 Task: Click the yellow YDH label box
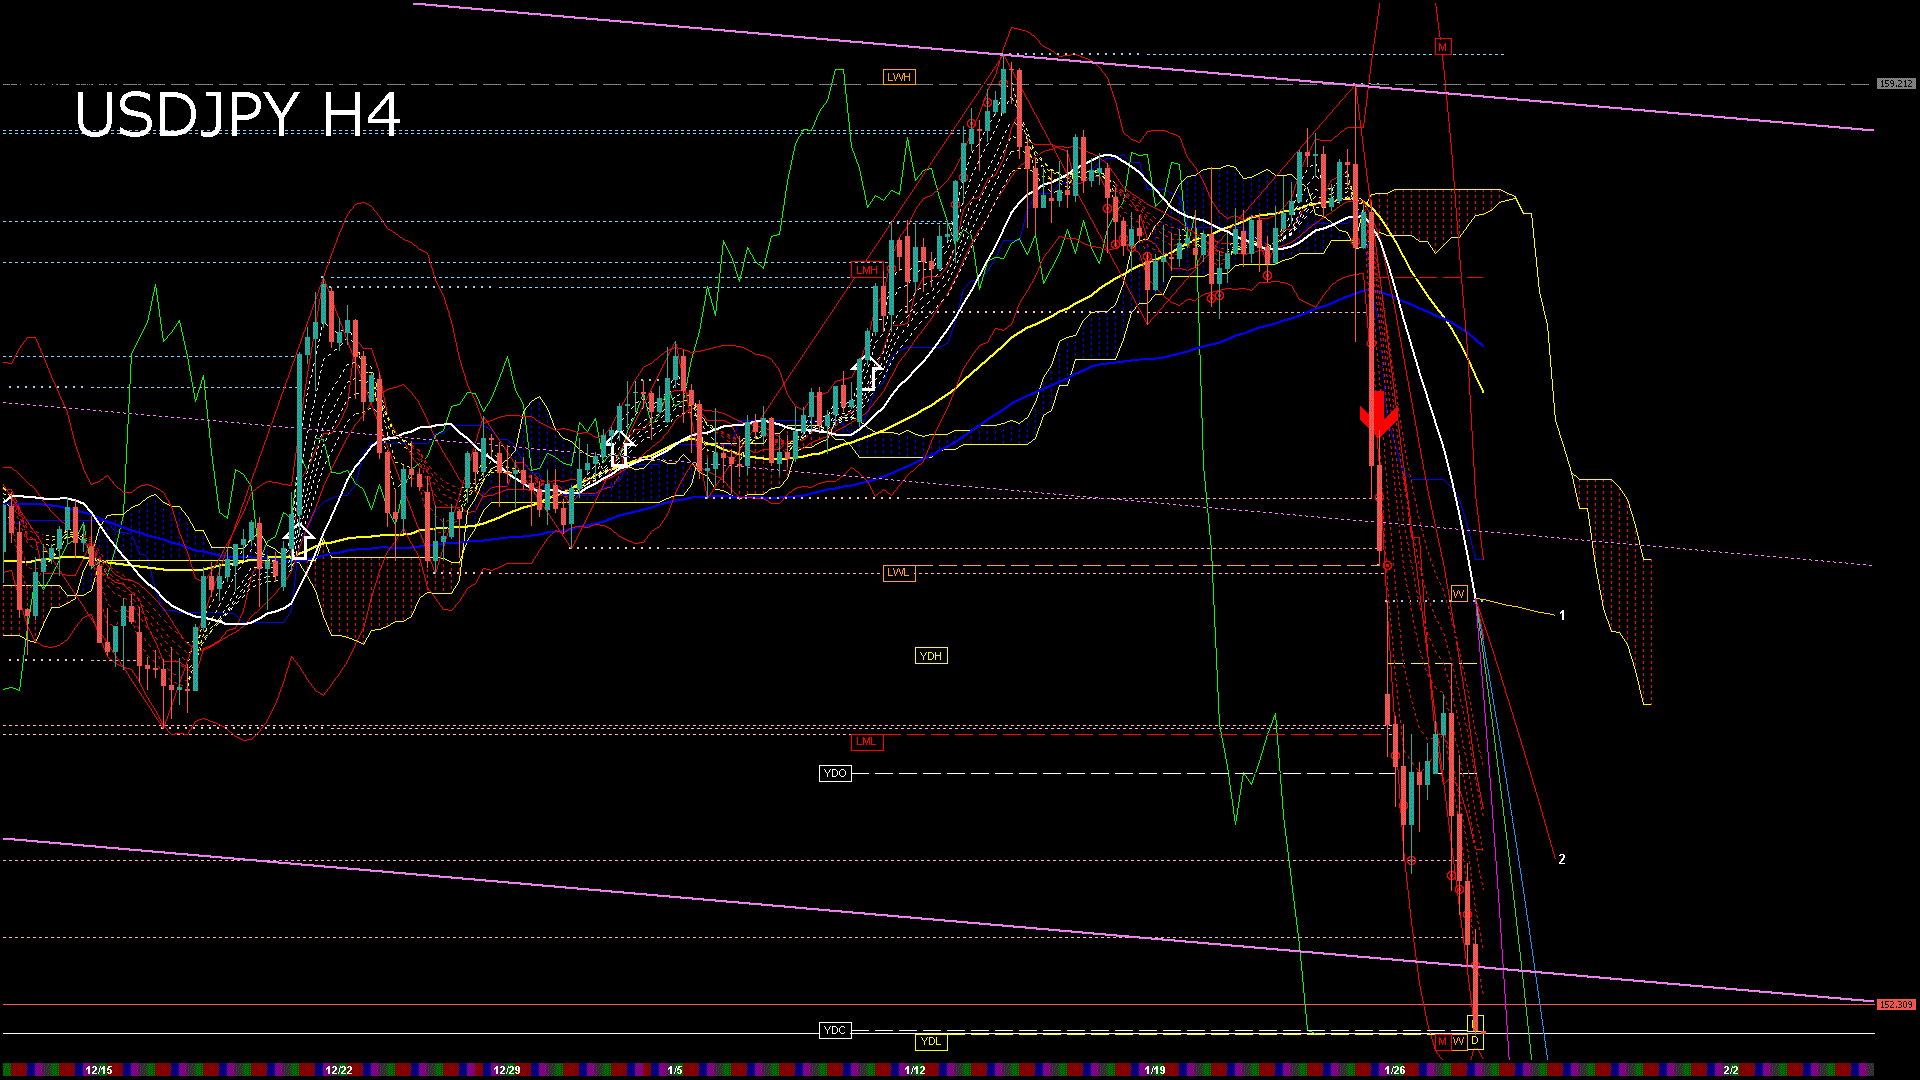tap(930, 656)
